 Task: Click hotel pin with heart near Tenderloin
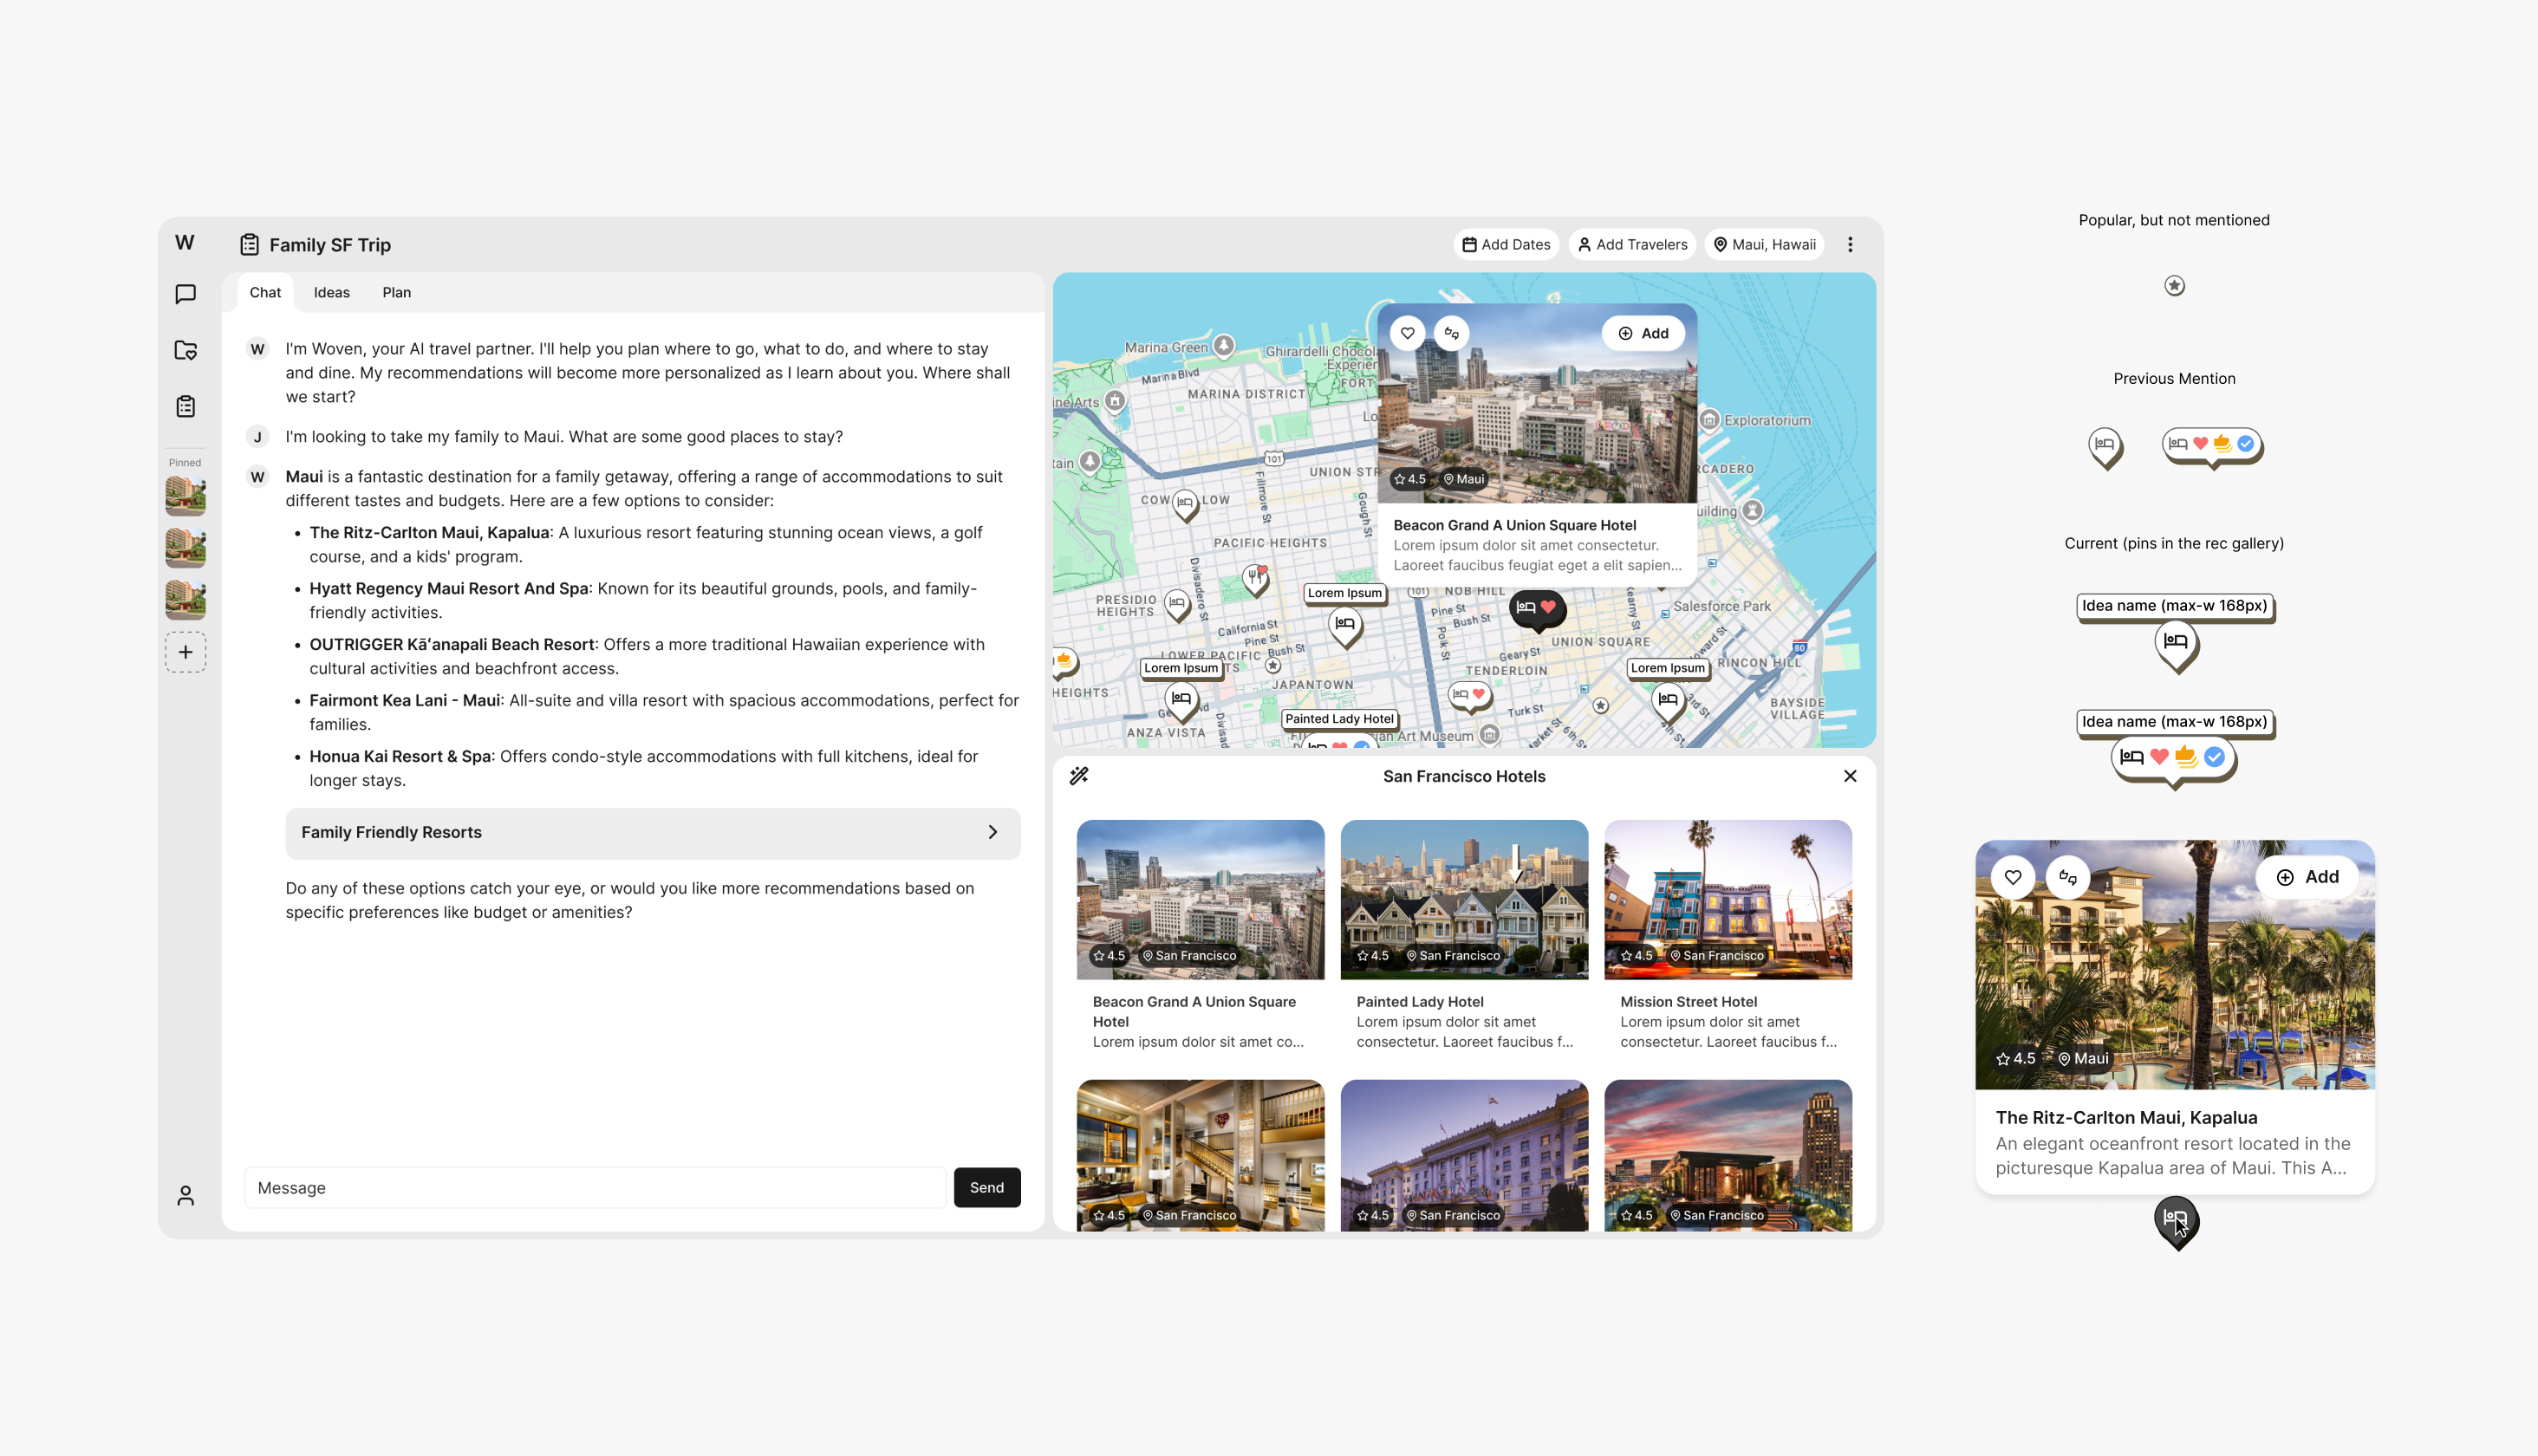tap(1470, 696)
